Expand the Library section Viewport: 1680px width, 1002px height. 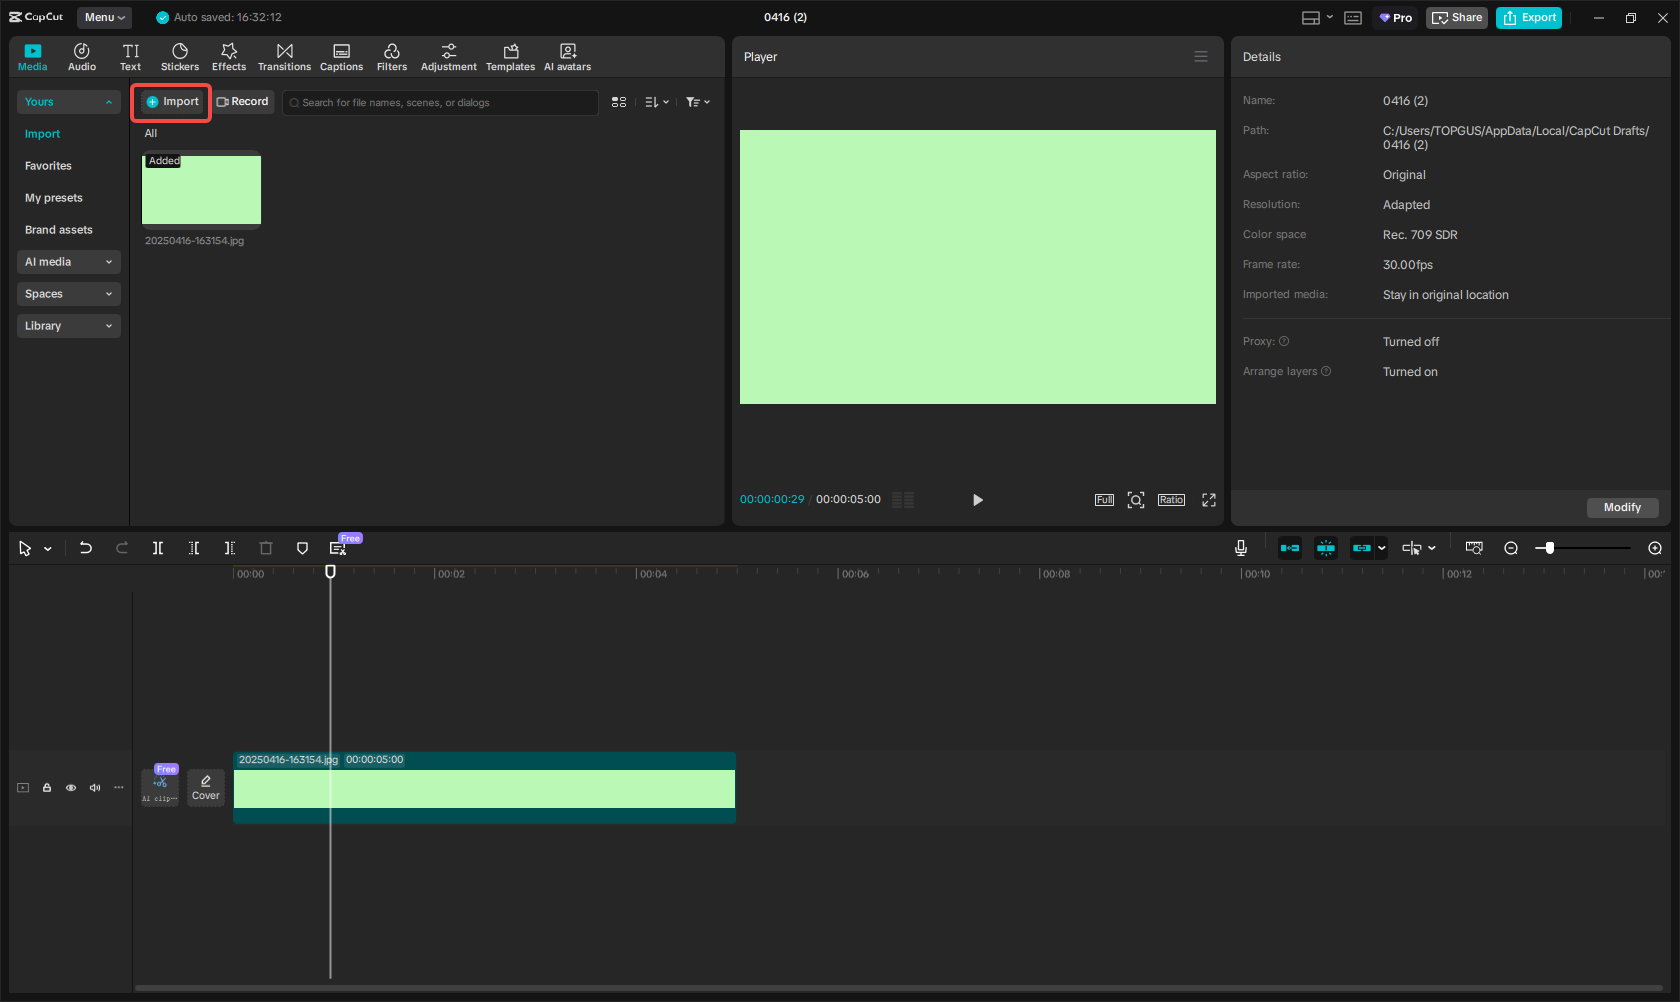tap(68, 325)
